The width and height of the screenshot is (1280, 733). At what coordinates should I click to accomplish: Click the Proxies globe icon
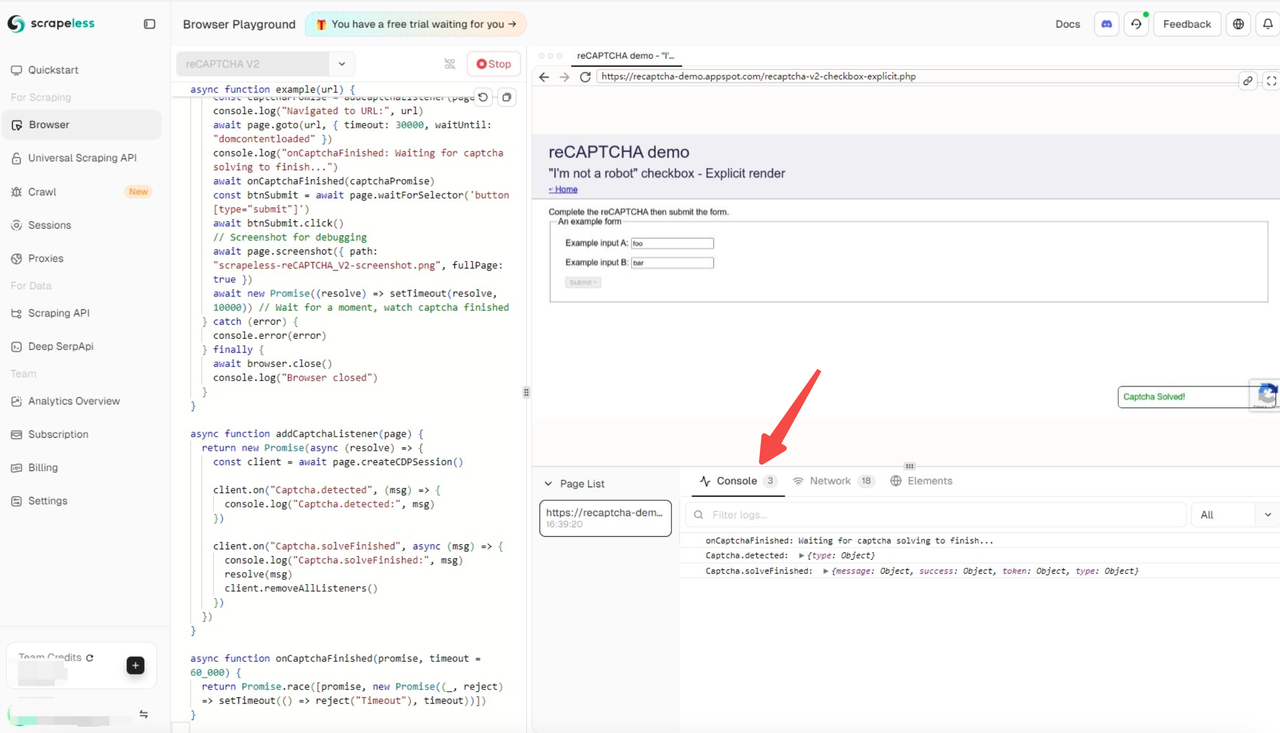pos(17,258)
